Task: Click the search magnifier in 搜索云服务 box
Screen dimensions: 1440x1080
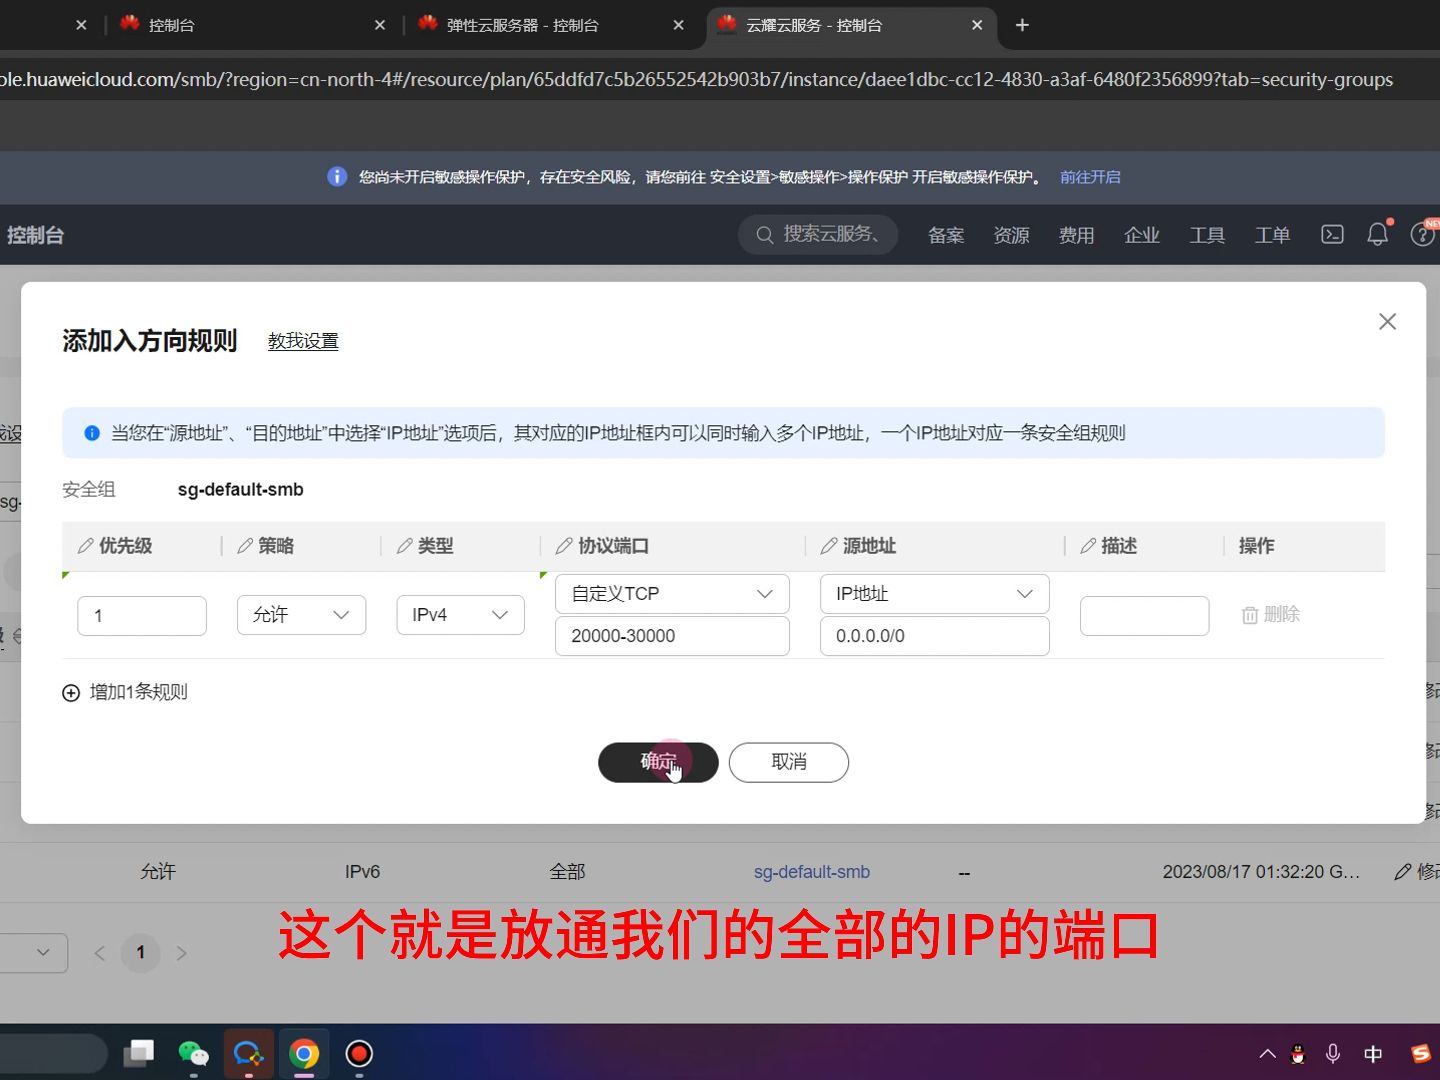Action: tap(764, 234)
